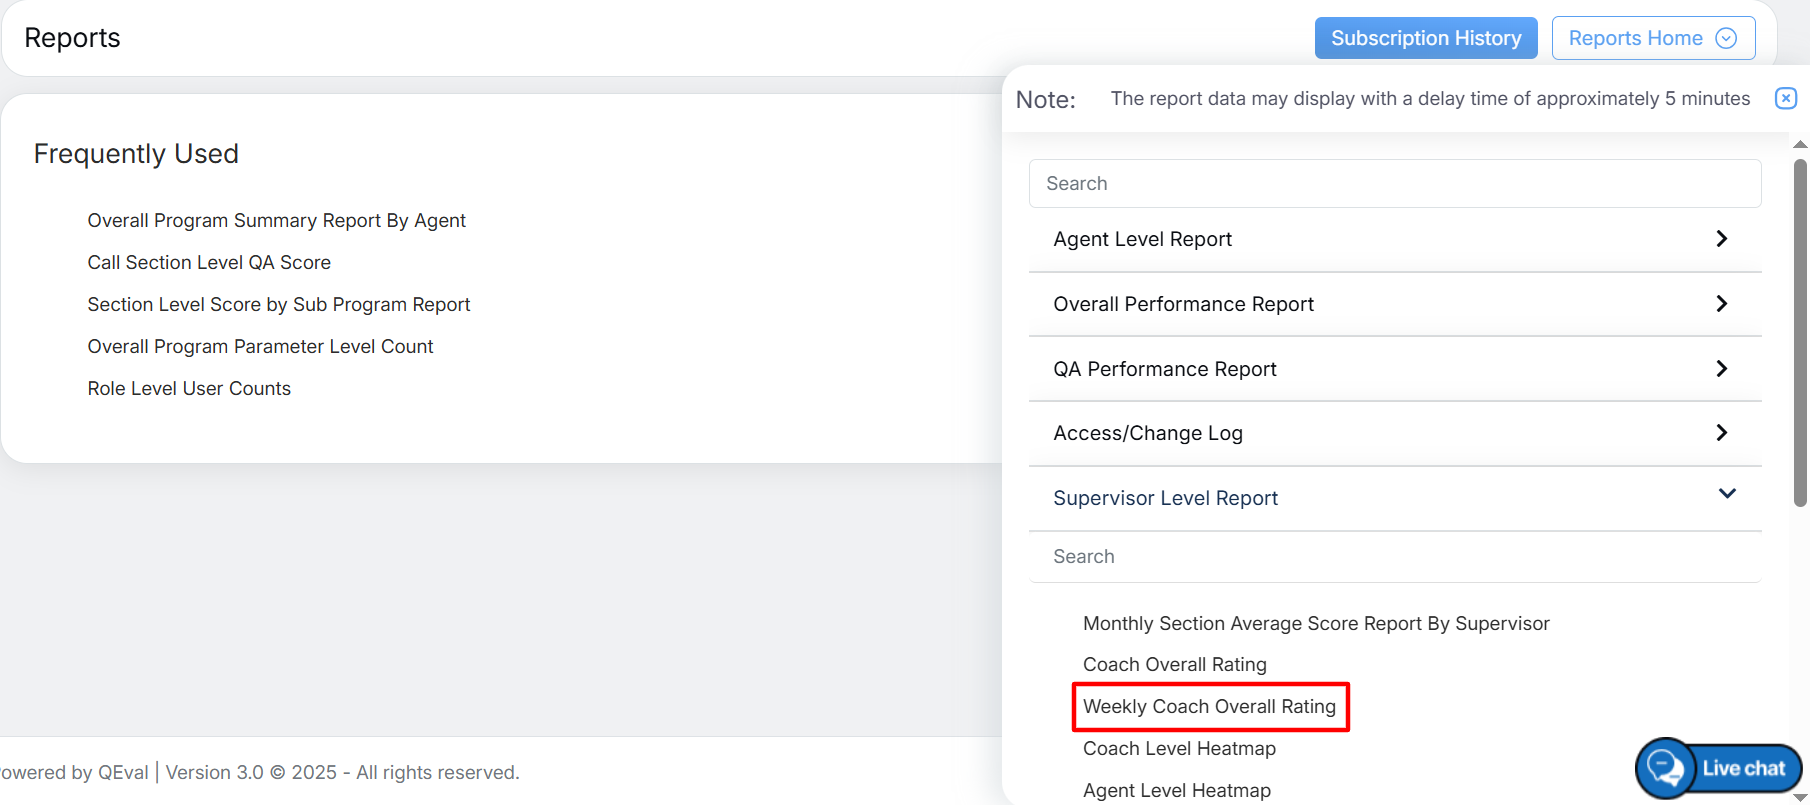Click the Reports Home dropdown circle icon
Viewport: 1810px width, 805px height.
(1726, 38)
